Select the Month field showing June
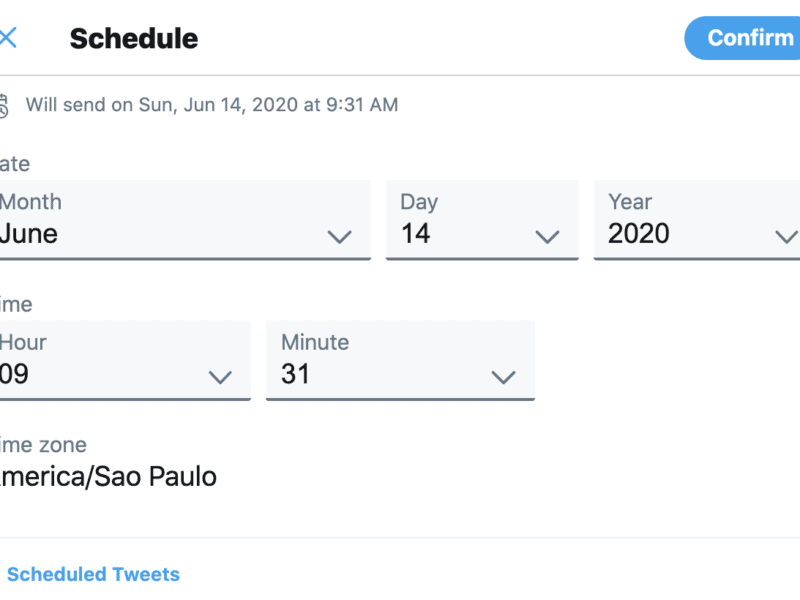The image size is (800, 600). (185, 220)
